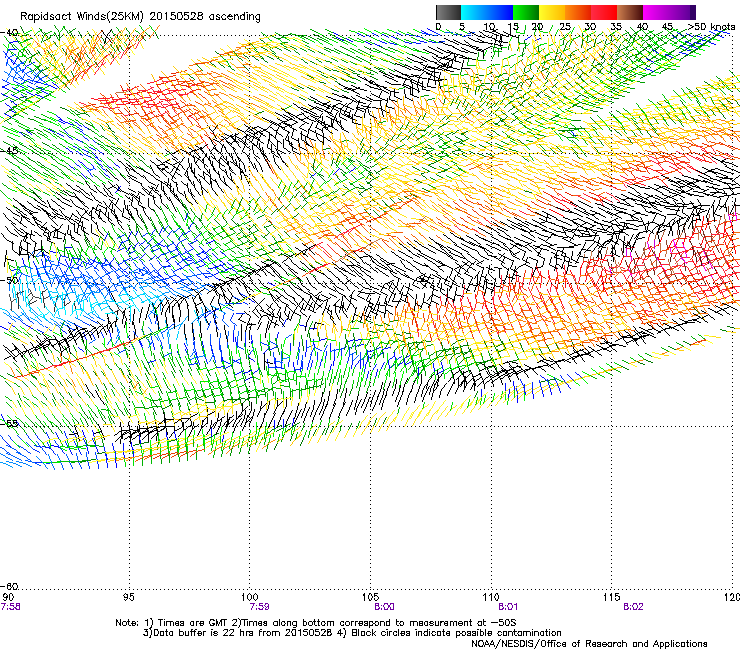Click the longitude label '95'
The image size is (740, 650).
[x=128, y=598]
